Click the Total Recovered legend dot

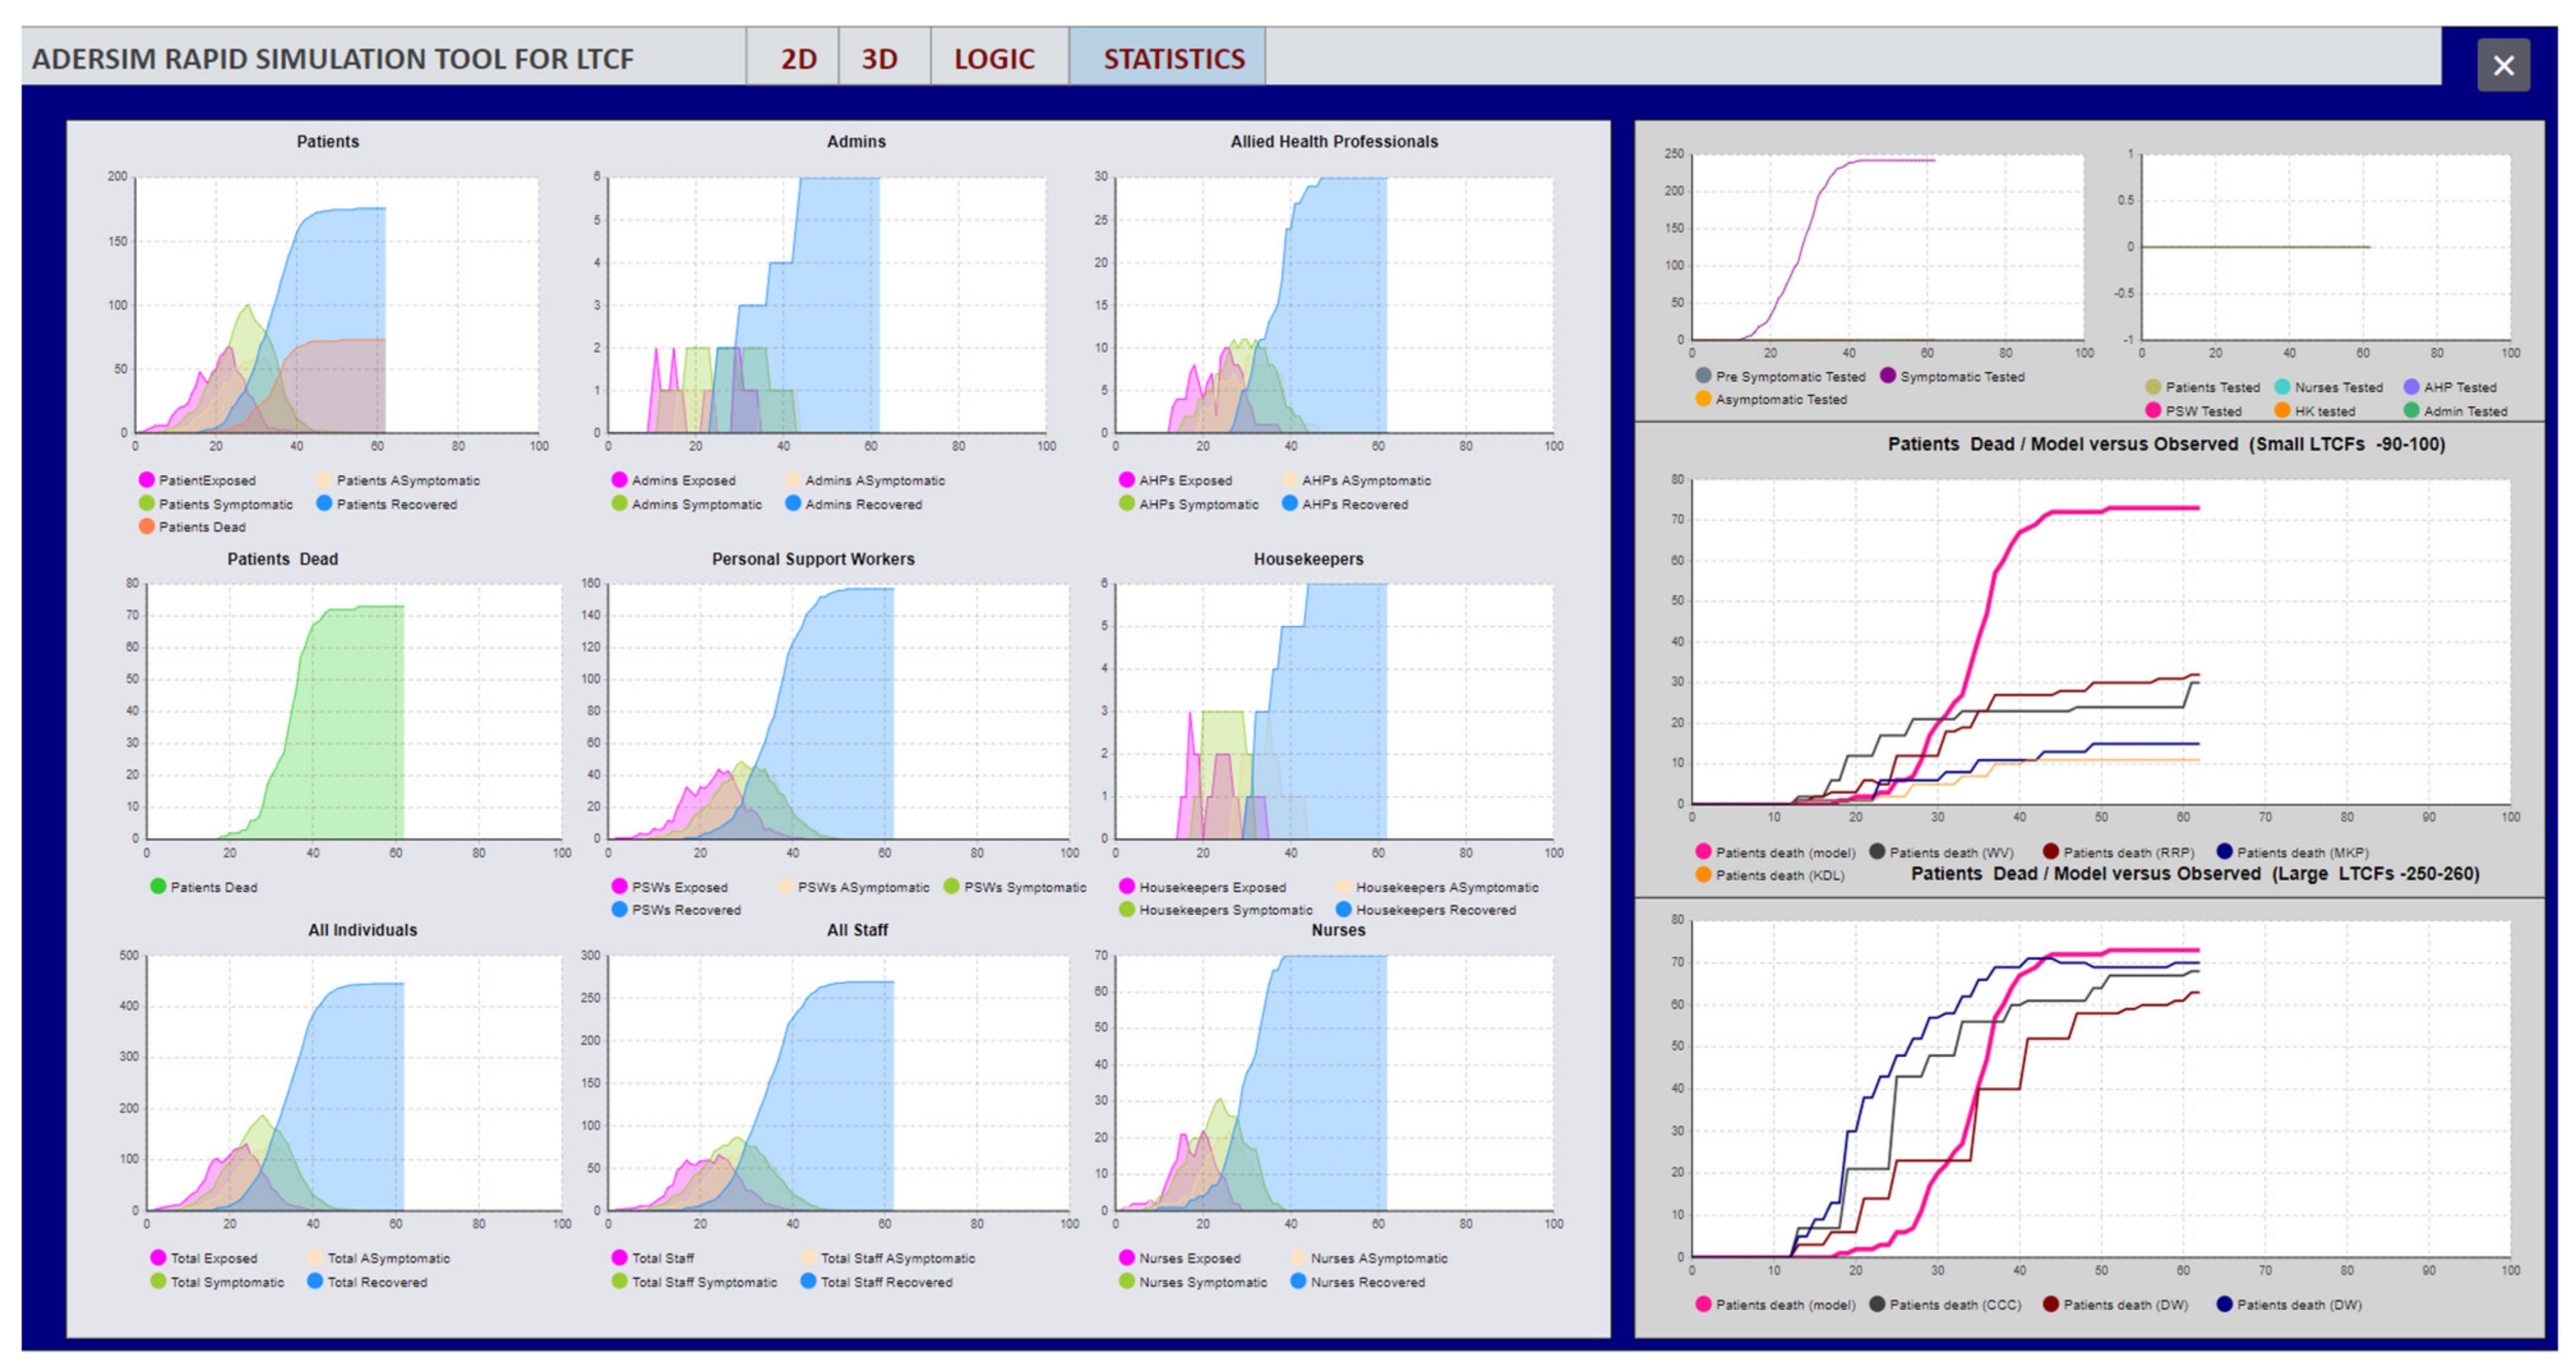click(x=315, y=1282)
